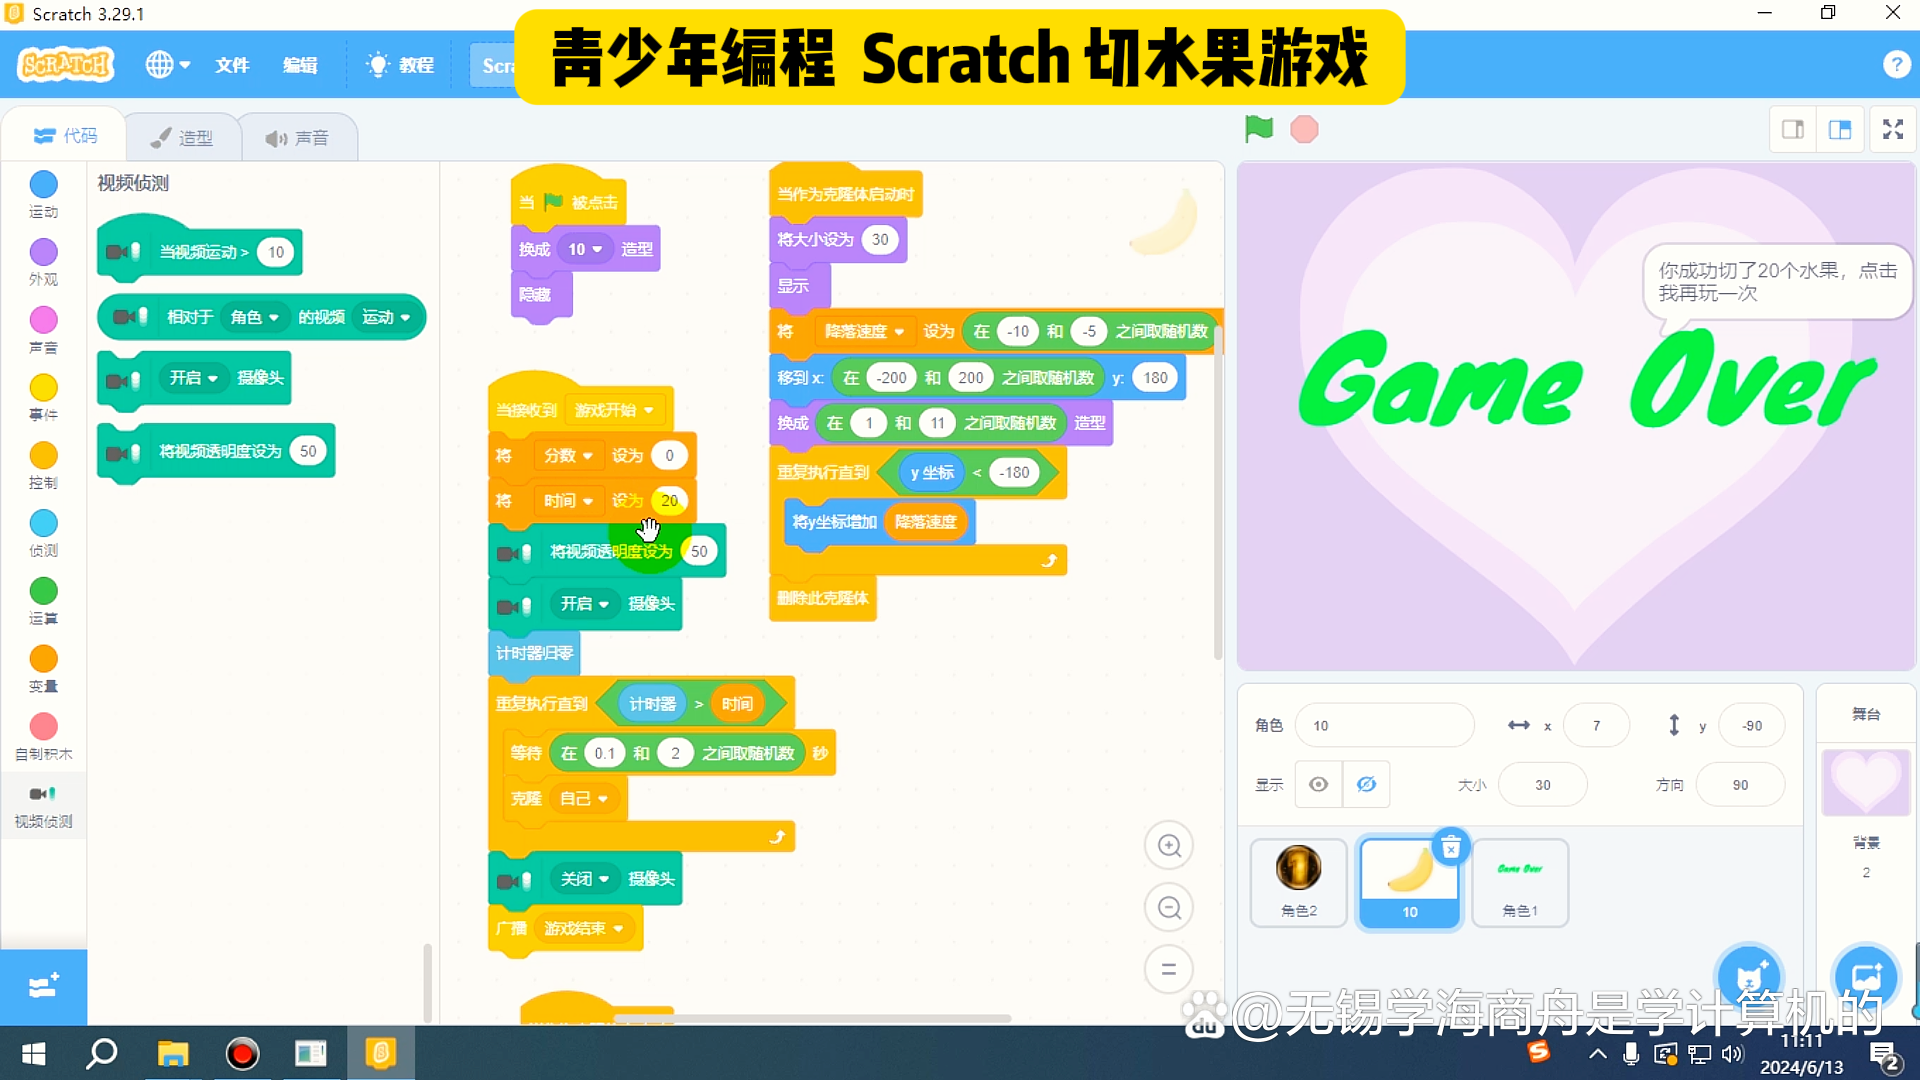
Task: Switch to the 代码 tab
Action: (x=65, y=136)
